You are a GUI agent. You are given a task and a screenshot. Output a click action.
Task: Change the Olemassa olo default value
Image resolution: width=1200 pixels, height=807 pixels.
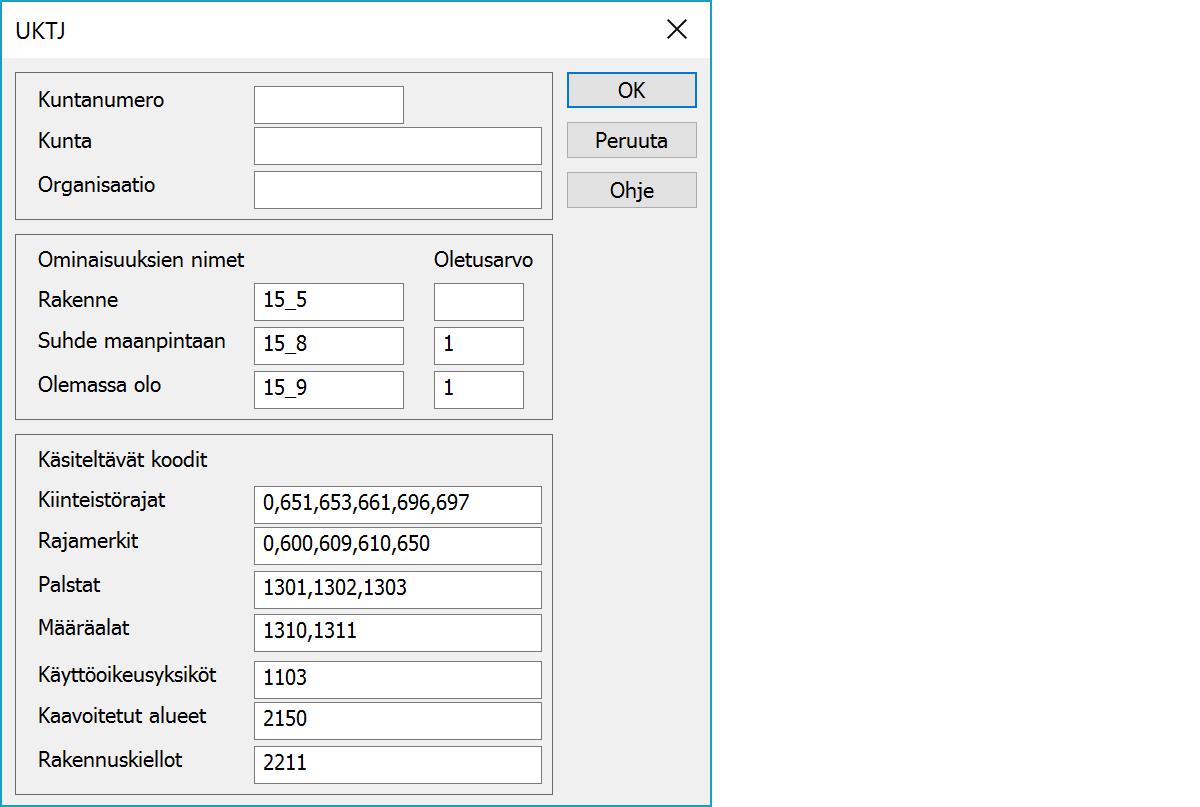click(478, 390)
